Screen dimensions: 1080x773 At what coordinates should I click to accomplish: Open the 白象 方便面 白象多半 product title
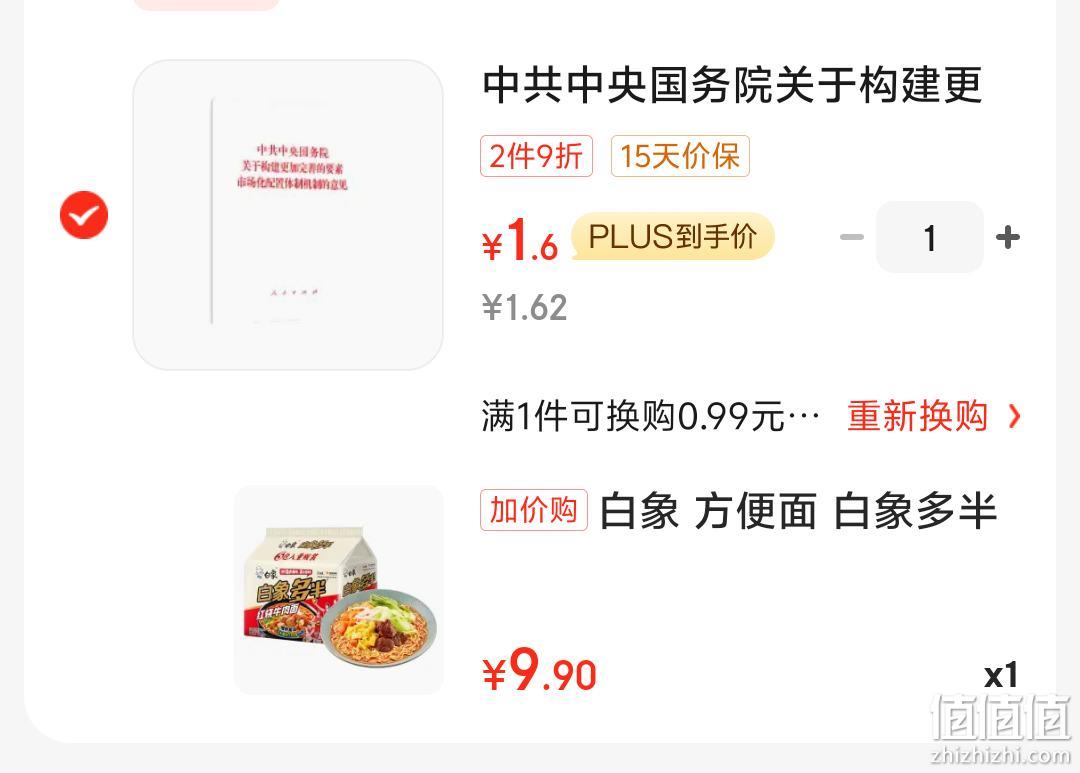coord(798,511)
